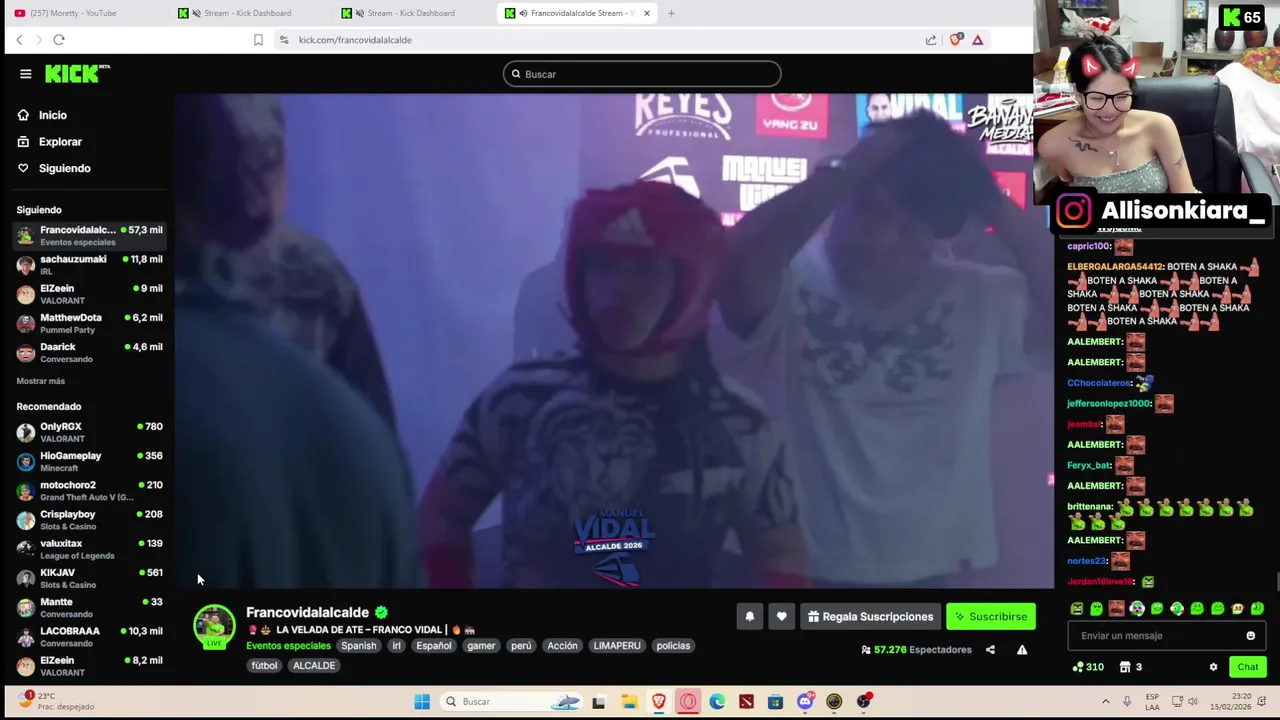
Task: Select the fútbol tag
Action: tap(264, 666)
